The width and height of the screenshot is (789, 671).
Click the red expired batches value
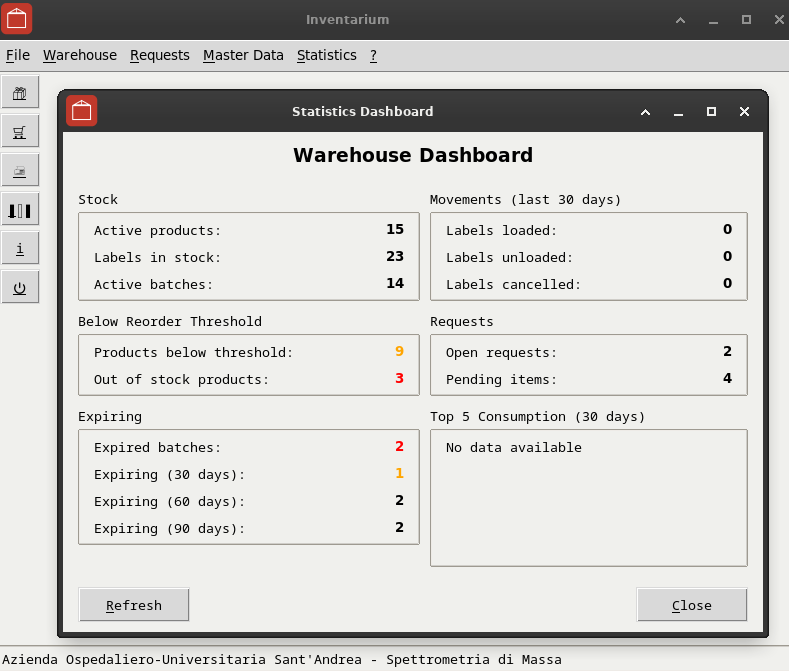tap(400, 446)
